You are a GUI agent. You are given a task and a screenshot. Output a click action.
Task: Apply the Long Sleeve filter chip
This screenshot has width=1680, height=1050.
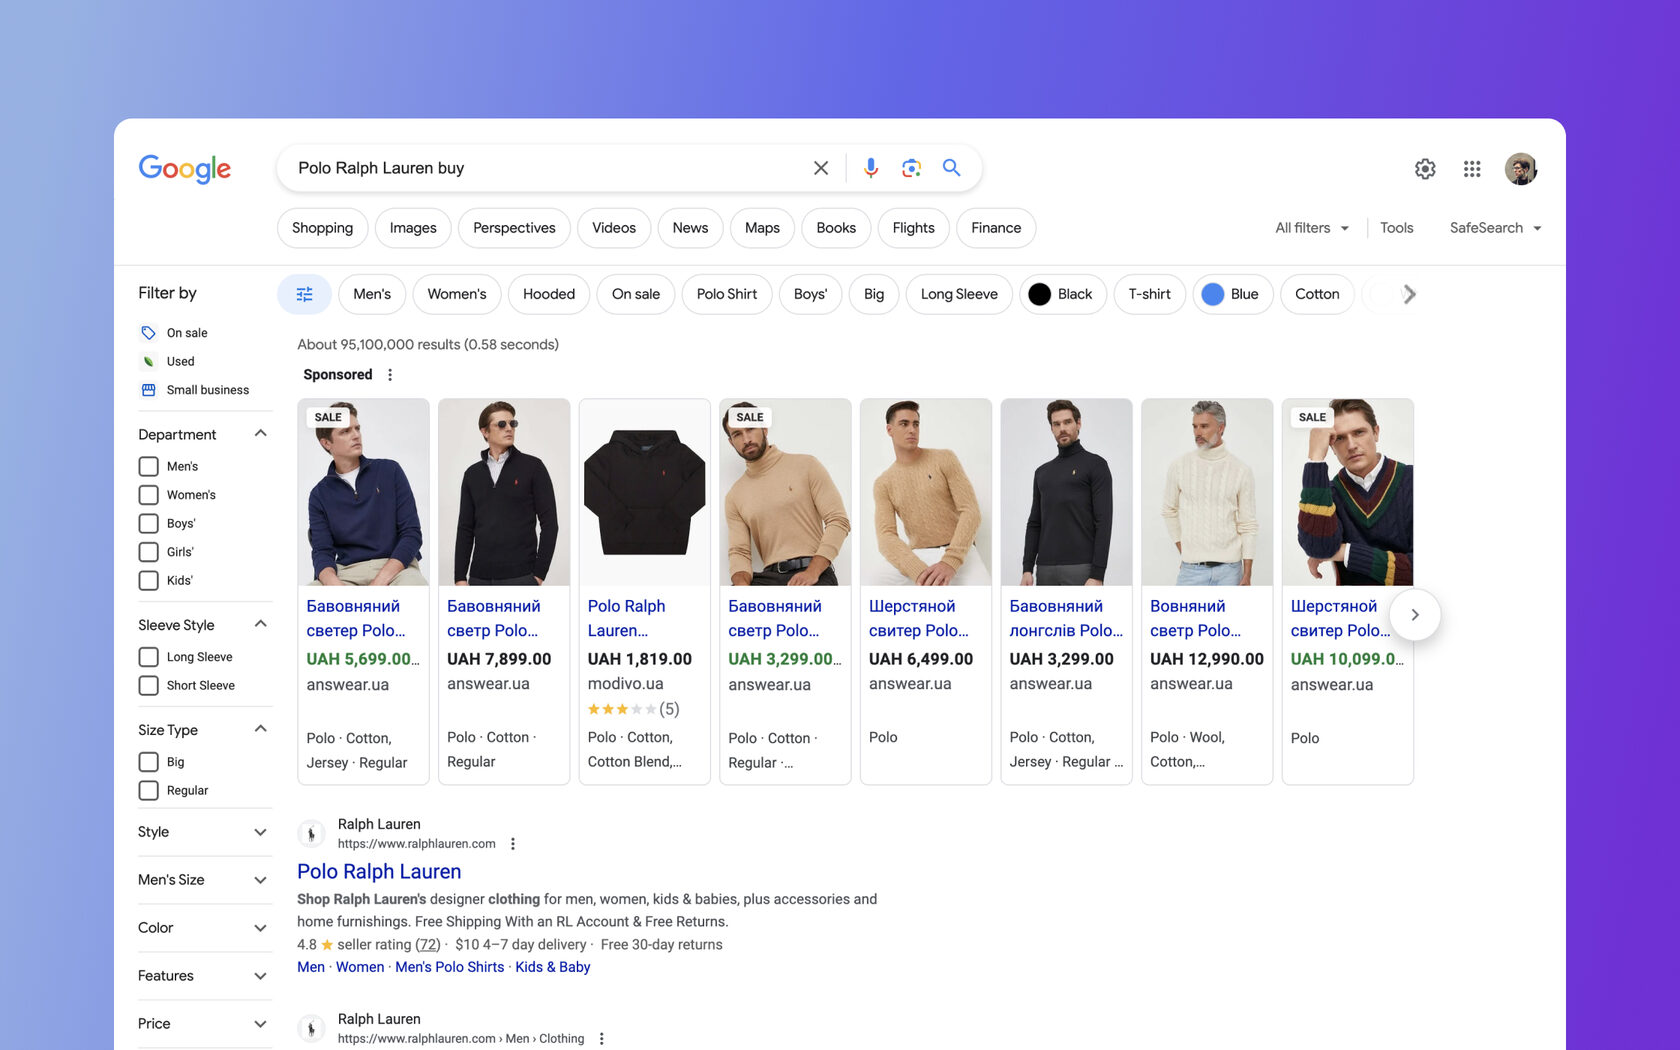tap(959, 294)
